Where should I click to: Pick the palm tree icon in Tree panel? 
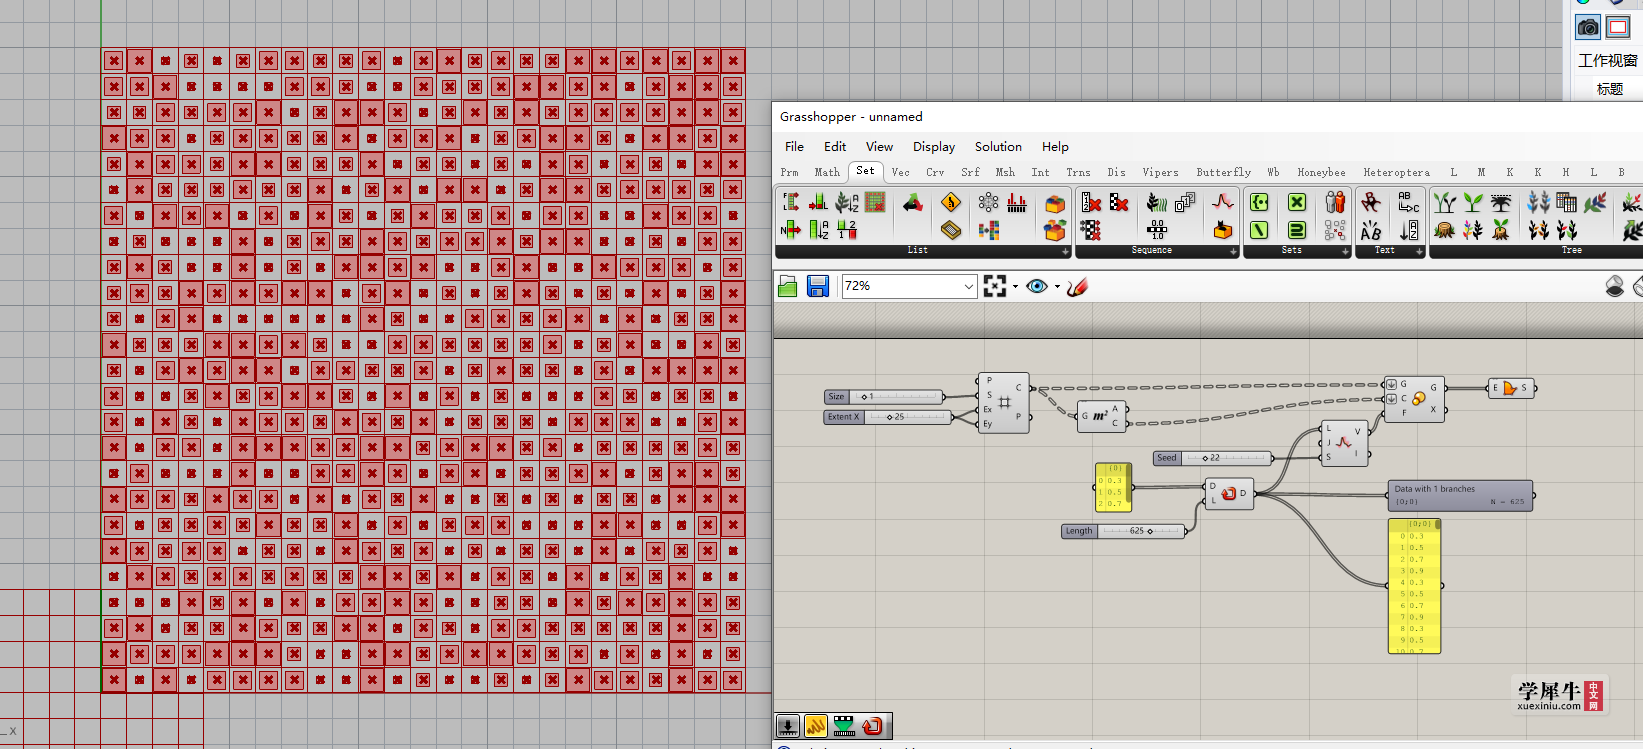[x=1501, y=203]
